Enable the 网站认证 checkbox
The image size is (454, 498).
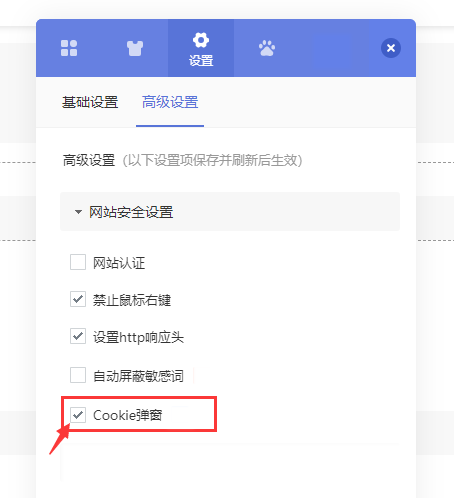click(78, 262)
